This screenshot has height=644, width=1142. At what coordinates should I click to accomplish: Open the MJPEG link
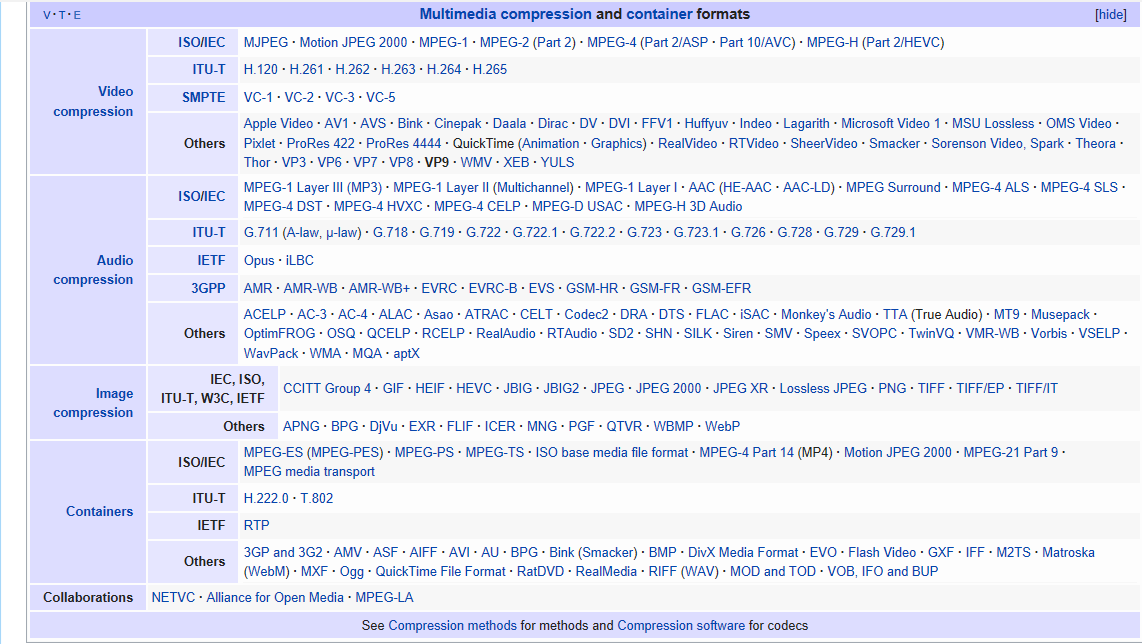[266, 42]
